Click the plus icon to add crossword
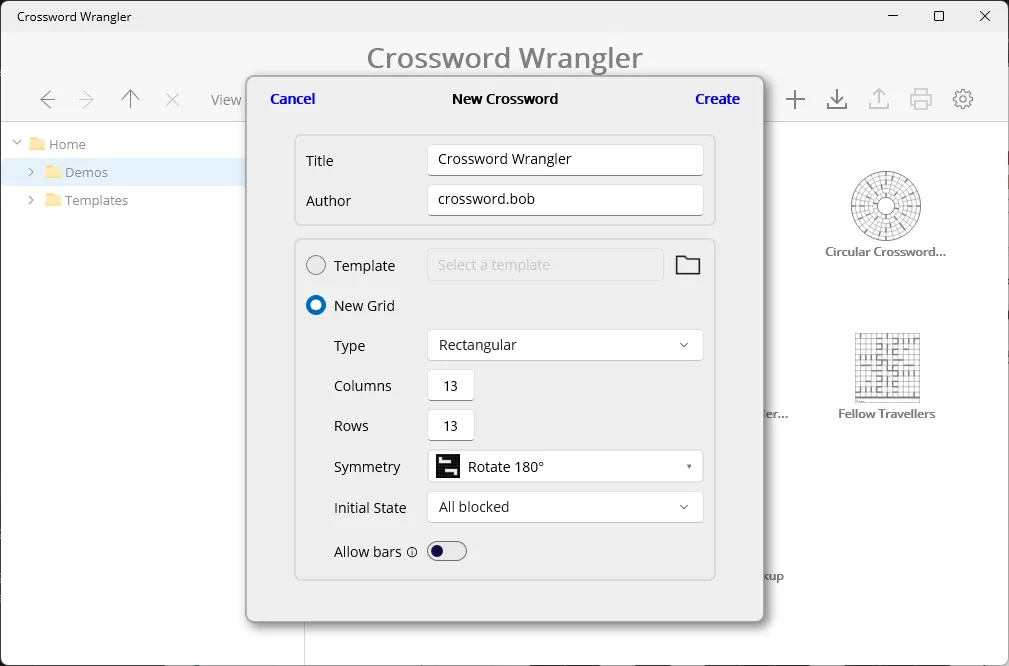Image resolution: width=1009 pixels, height=666 pixels. [795, 99]
